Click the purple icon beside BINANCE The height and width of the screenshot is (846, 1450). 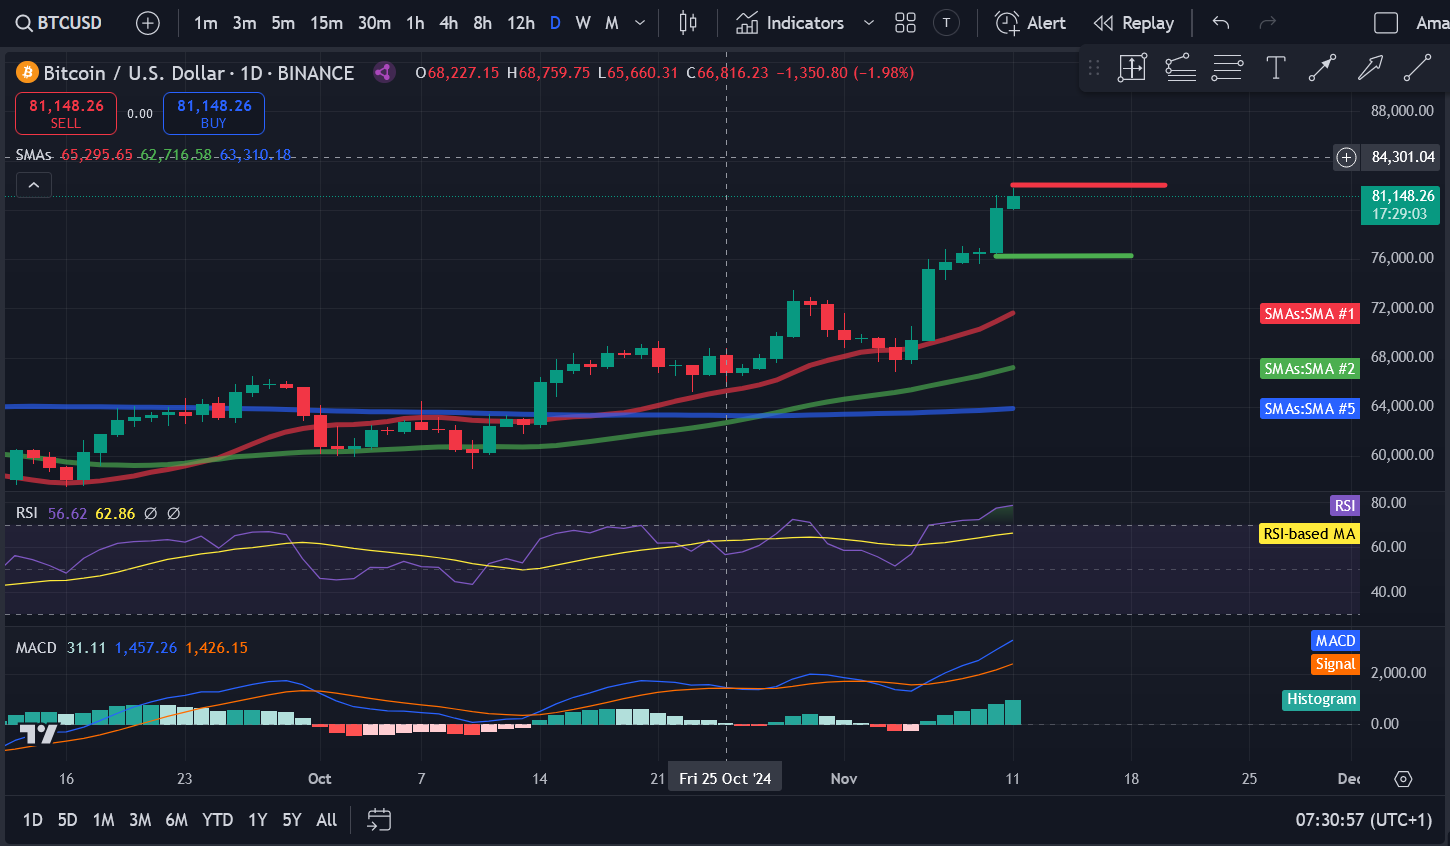click(383, 72)
